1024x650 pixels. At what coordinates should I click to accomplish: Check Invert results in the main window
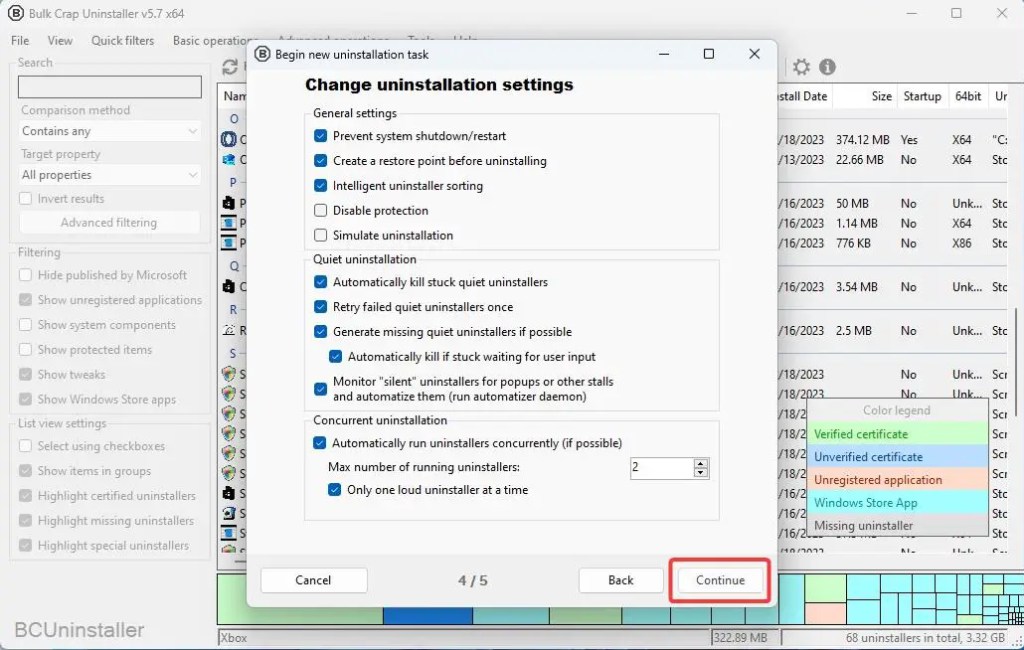25,199
